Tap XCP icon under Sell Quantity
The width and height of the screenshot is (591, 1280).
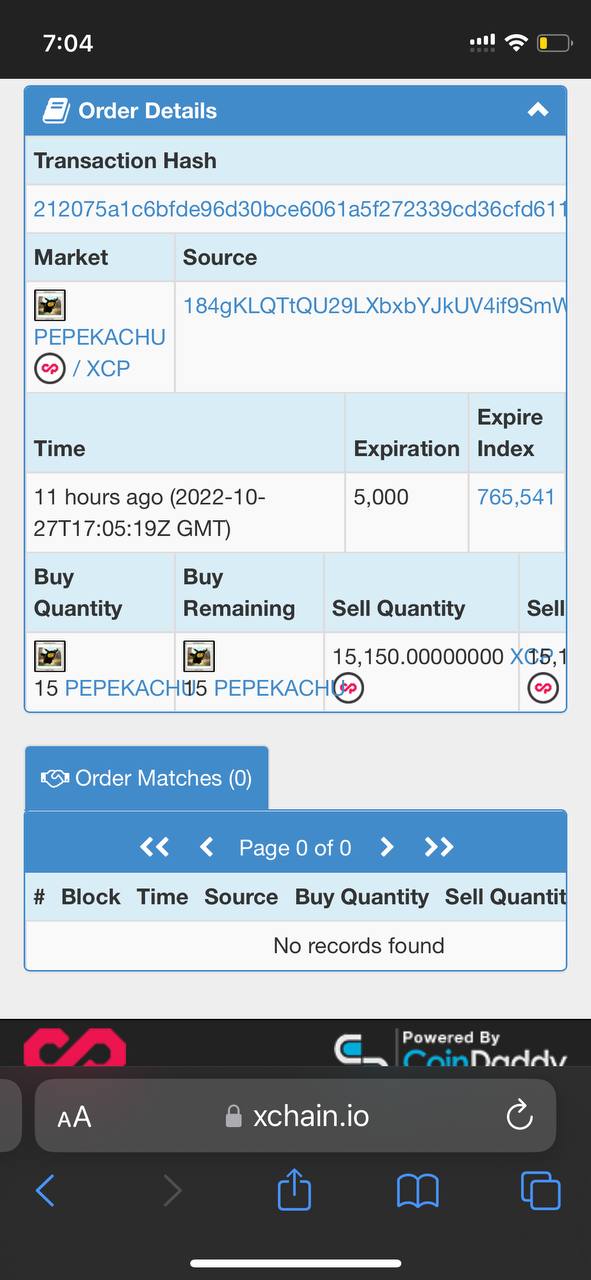click(x=348, y=688)
